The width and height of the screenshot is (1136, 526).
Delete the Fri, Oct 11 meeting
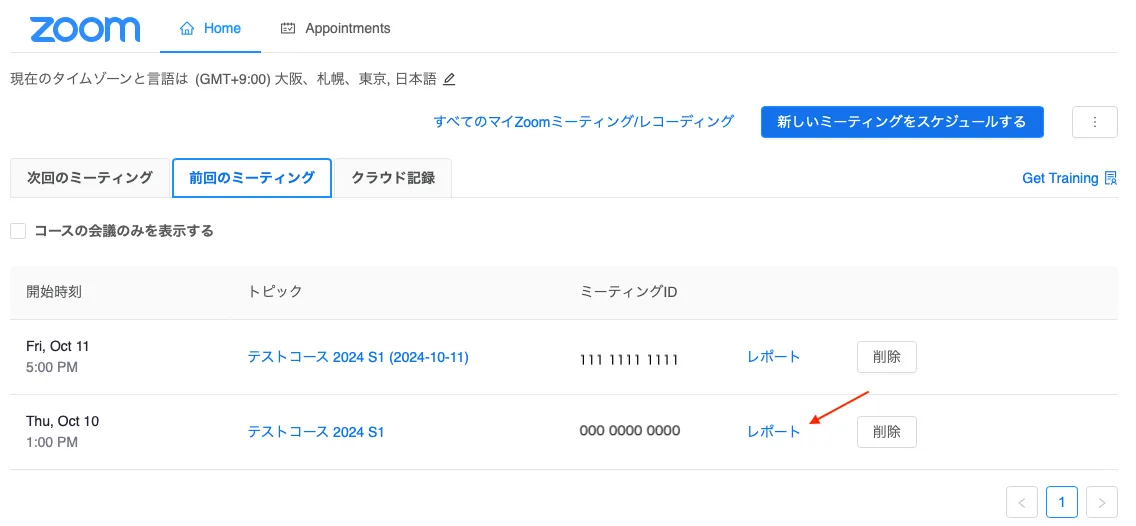point(886,357)
